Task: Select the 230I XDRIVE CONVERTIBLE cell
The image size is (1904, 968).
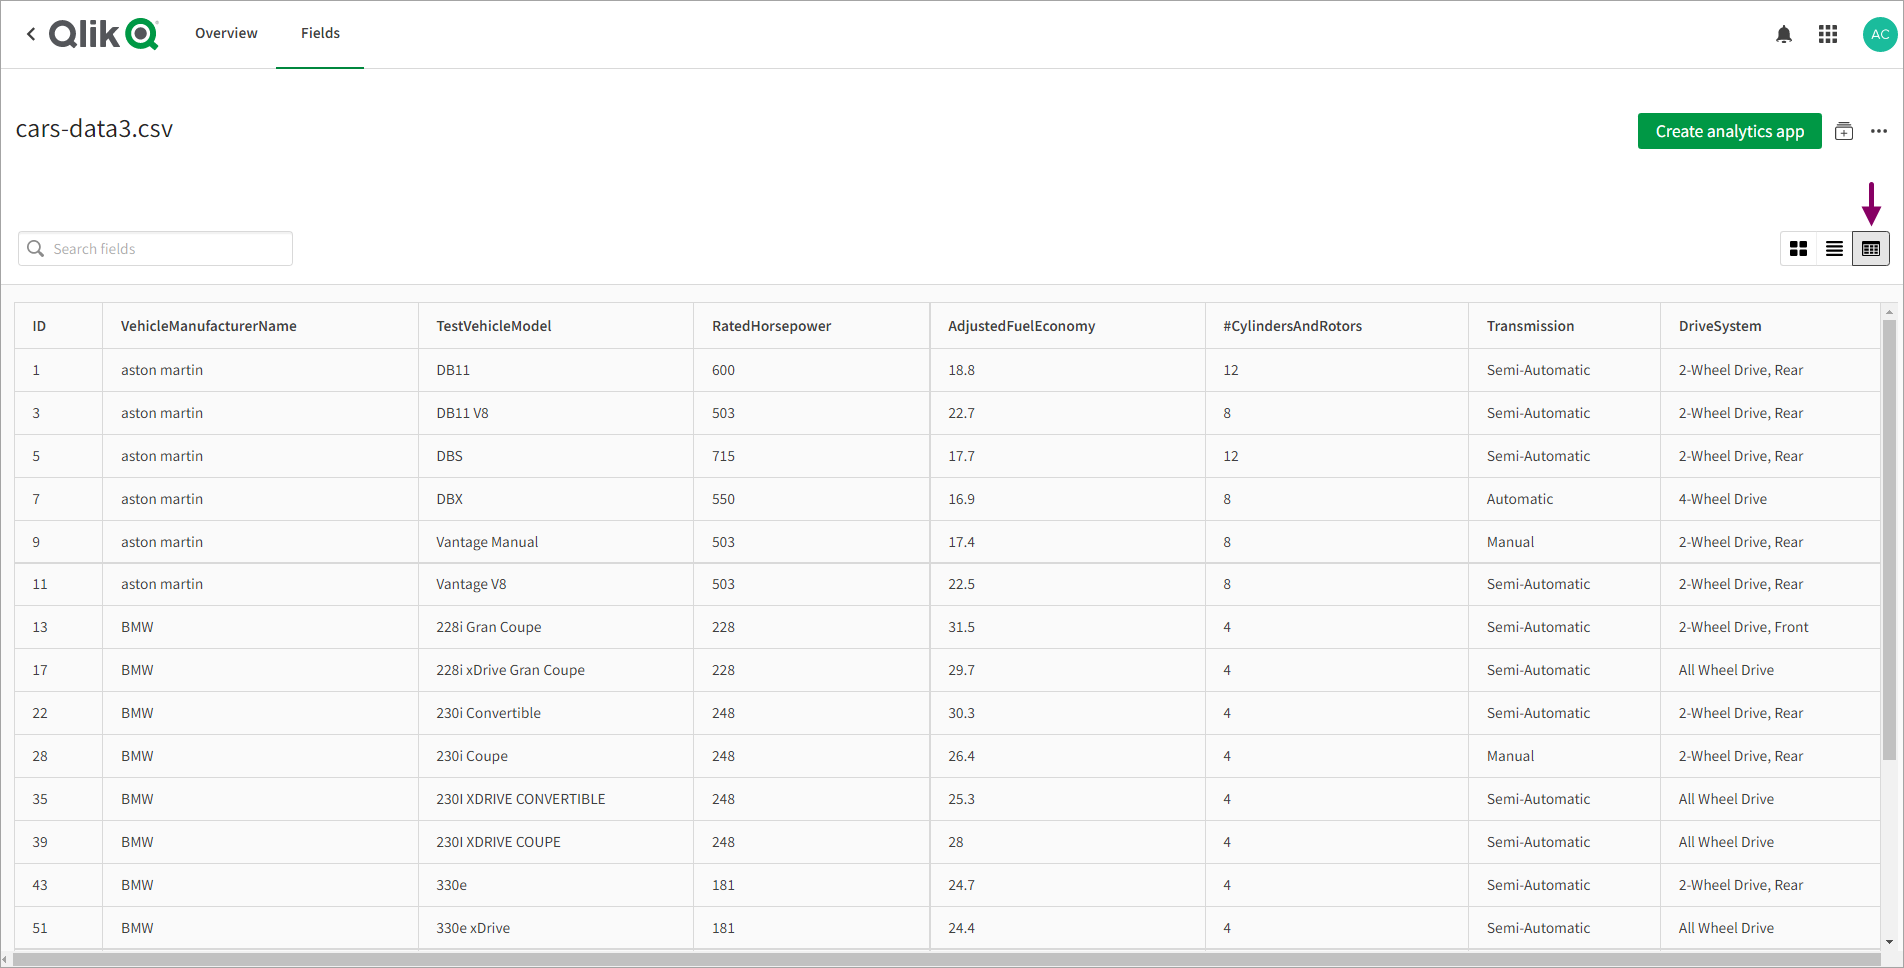Action: point(556,799)
